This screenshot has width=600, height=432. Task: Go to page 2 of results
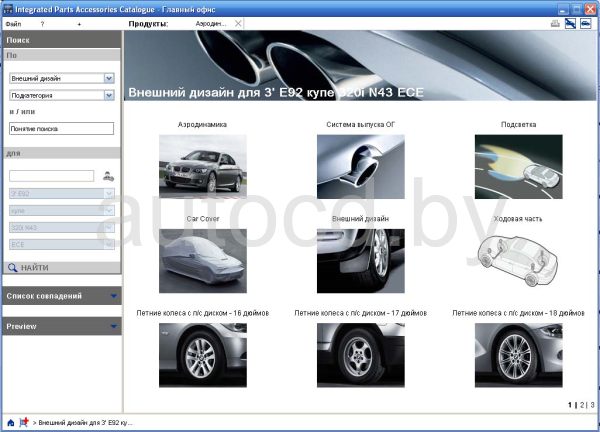coord(582,405)
